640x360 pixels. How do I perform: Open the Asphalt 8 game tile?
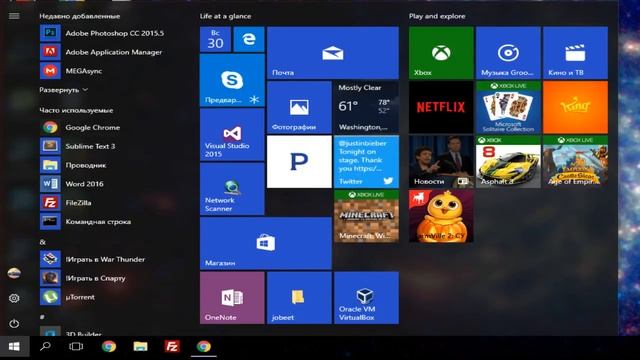(x=508, y=162)
